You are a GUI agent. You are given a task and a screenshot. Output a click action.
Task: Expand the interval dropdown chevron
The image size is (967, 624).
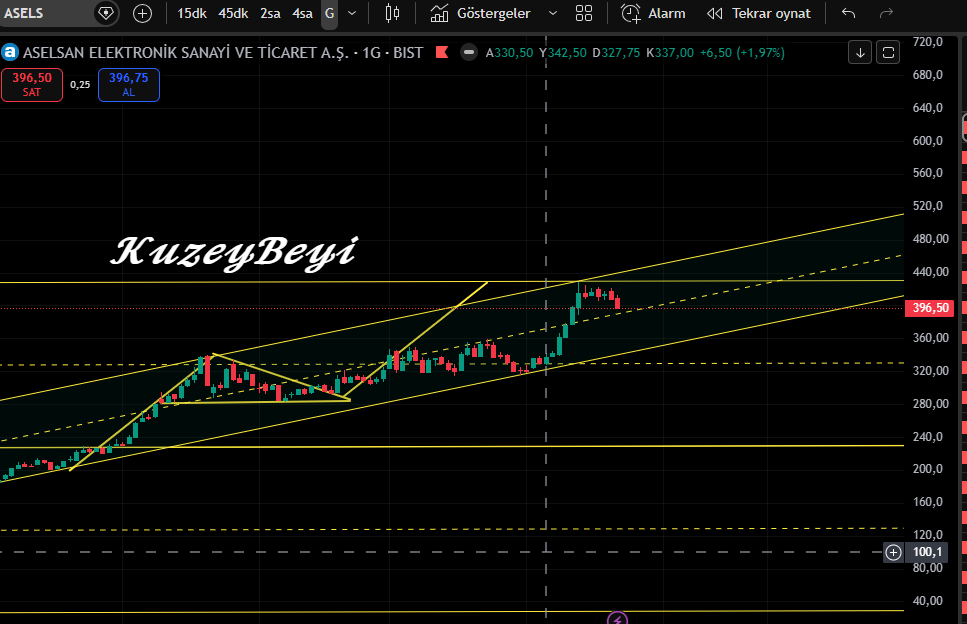[352, 13]
